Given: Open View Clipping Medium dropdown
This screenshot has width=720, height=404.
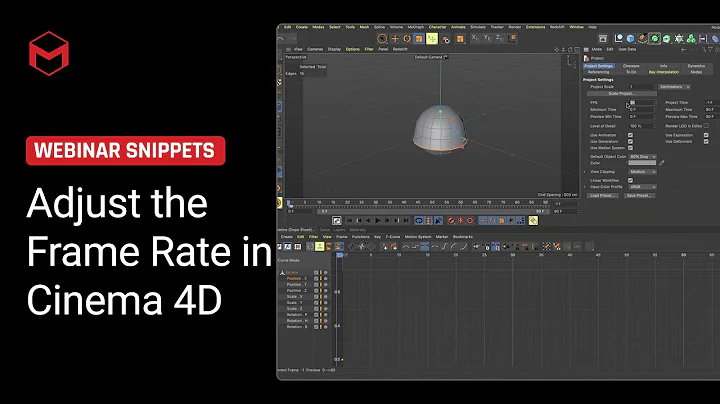Looking at the screenshot, I should (642, 172).
